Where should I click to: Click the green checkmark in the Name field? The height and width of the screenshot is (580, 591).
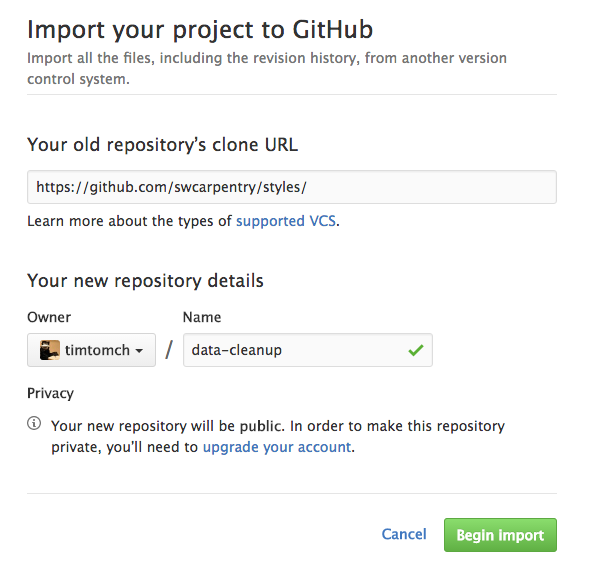[416, 350]
